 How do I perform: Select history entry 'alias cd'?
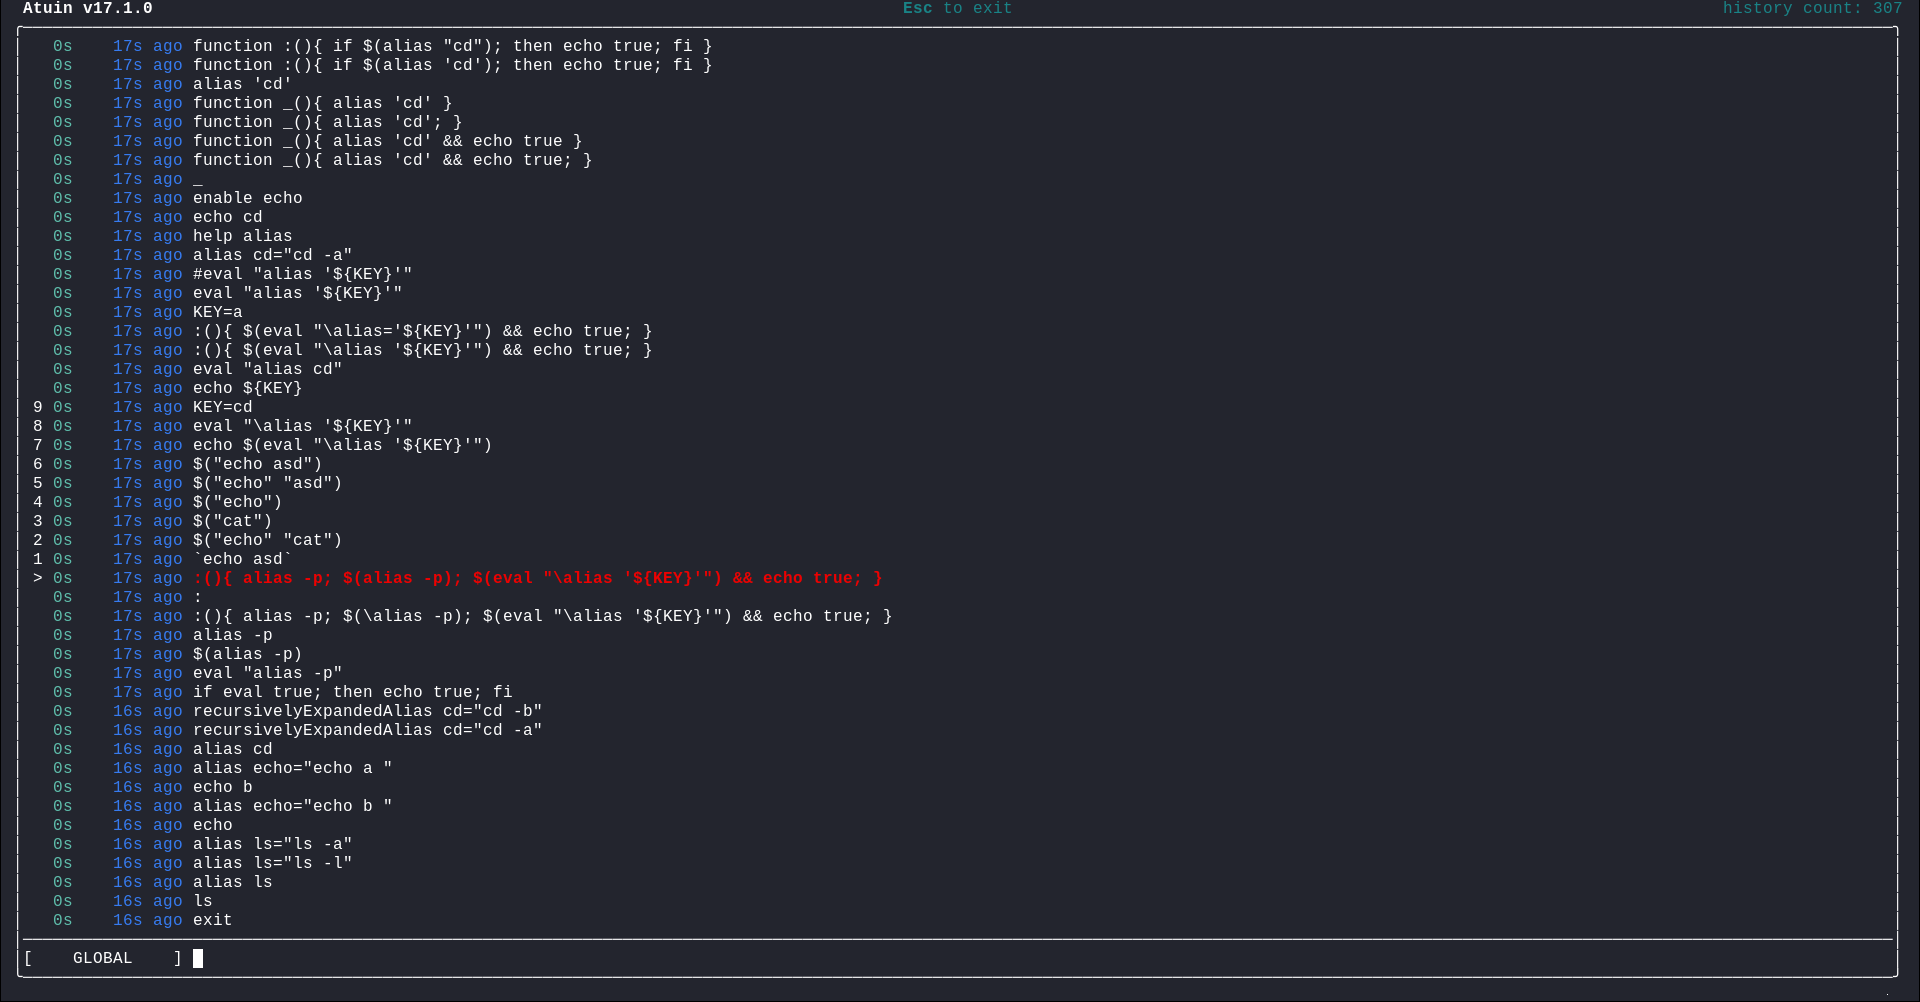point(233,749)
